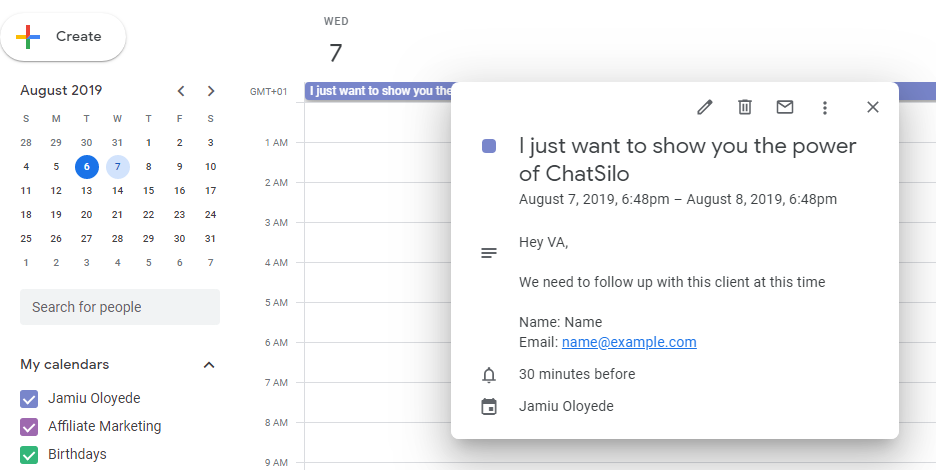Click the calendar icon beside Jamiu Oloyede
The width and height of the screenshot is (936, 470).
point(489,407)
